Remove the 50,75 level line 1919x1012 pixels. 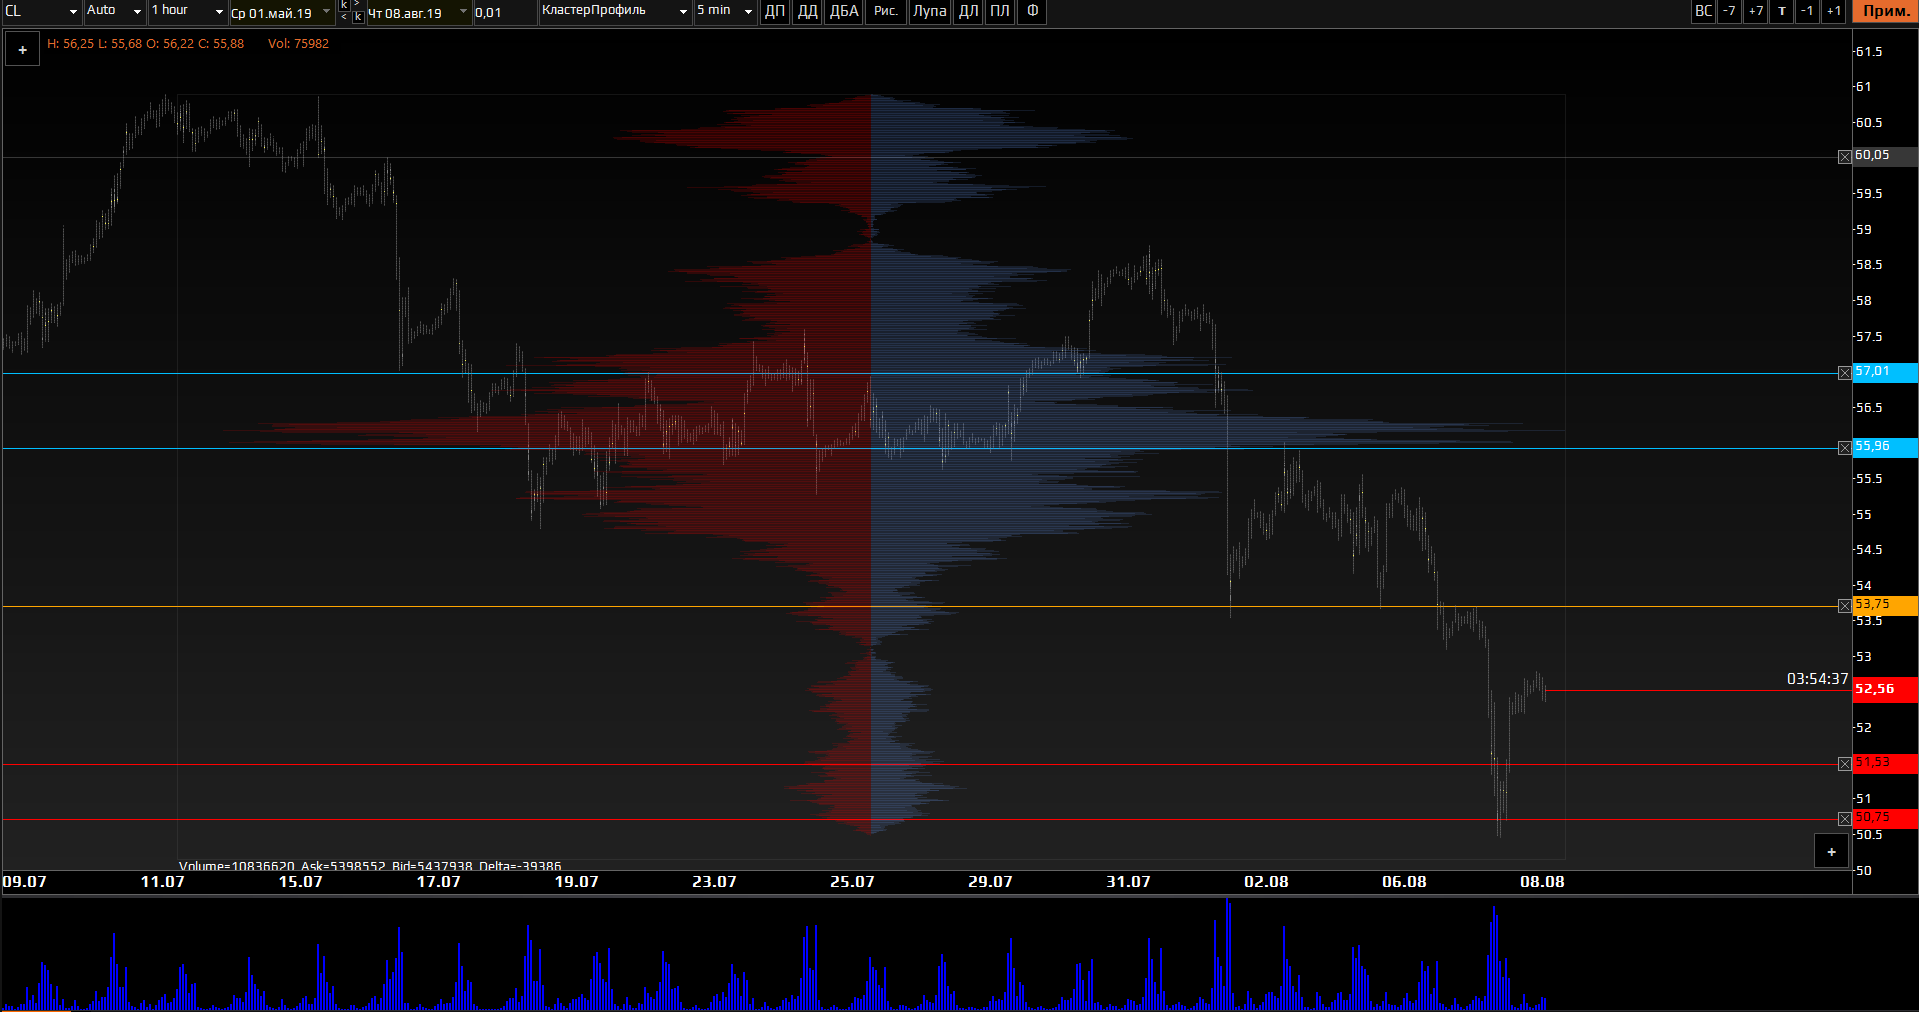(1845, 819)
